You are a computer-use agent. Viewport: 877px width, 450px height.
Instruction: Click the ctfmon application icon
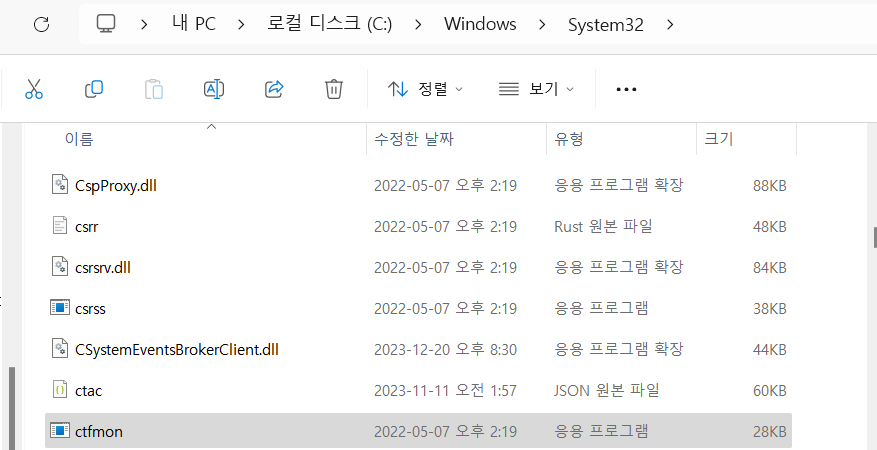tap(60, 430)
